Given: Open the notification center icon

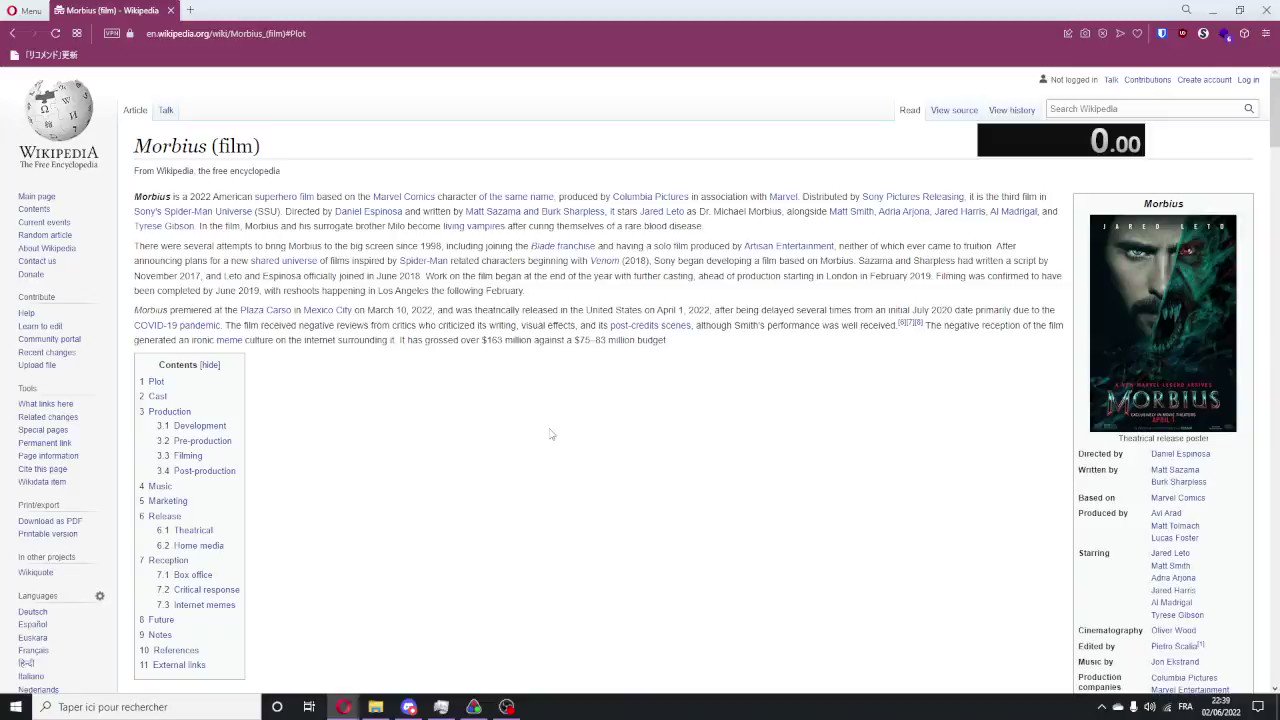Looking at the screenshot, I should [1259, 706].
